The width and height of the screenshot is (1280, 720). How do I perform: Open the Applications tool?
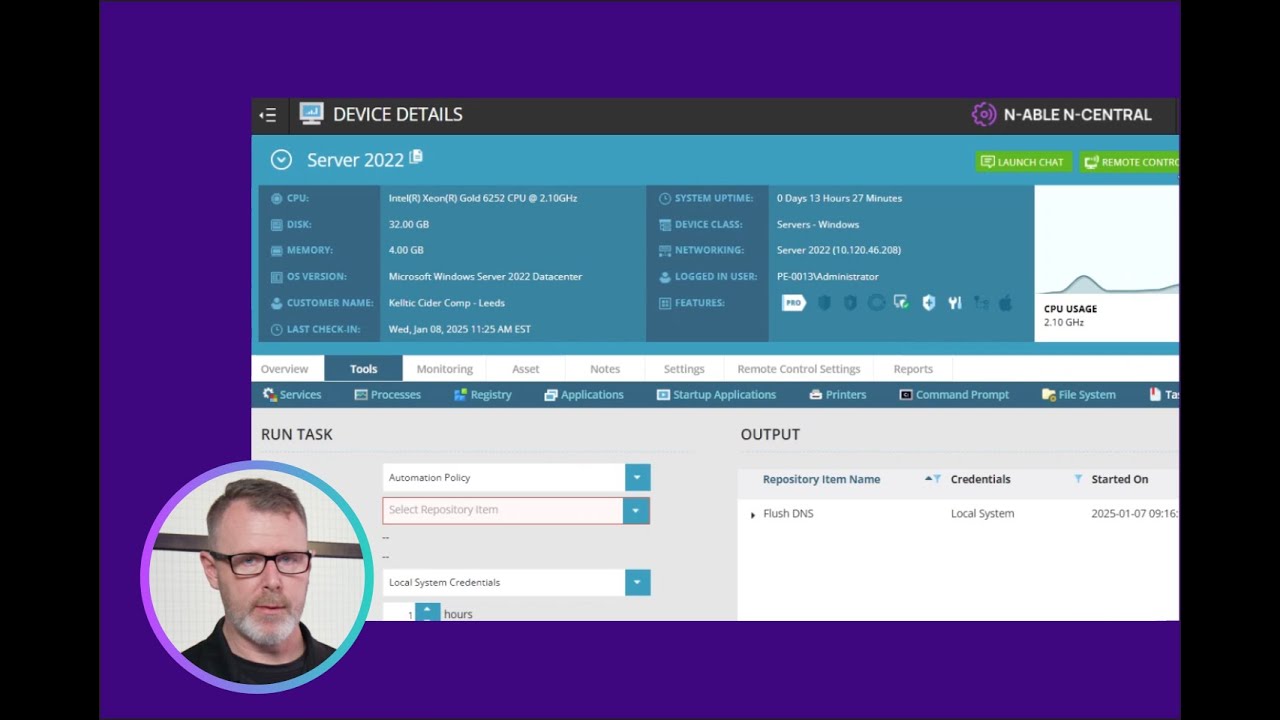click(584, 395)
